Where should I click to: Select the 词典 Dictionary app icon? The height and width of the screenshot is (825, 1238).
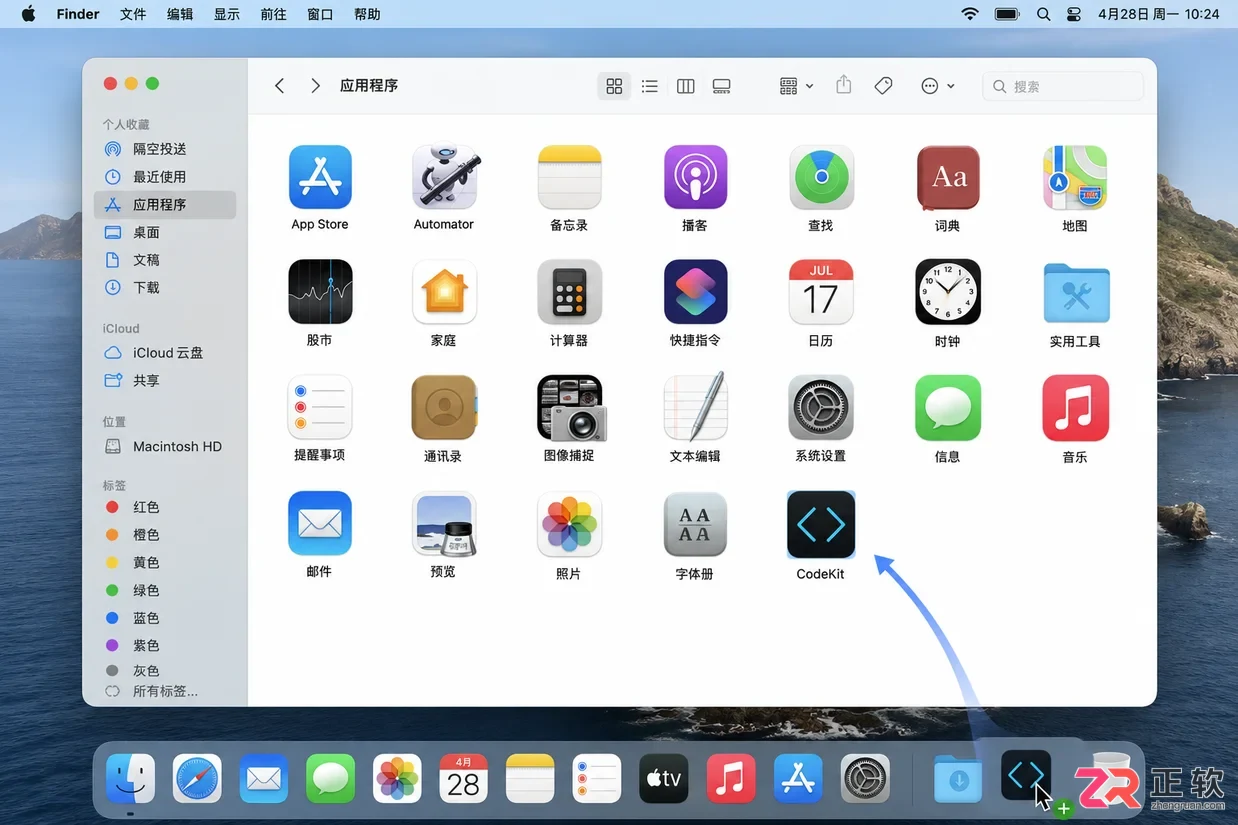coord(947,177)
